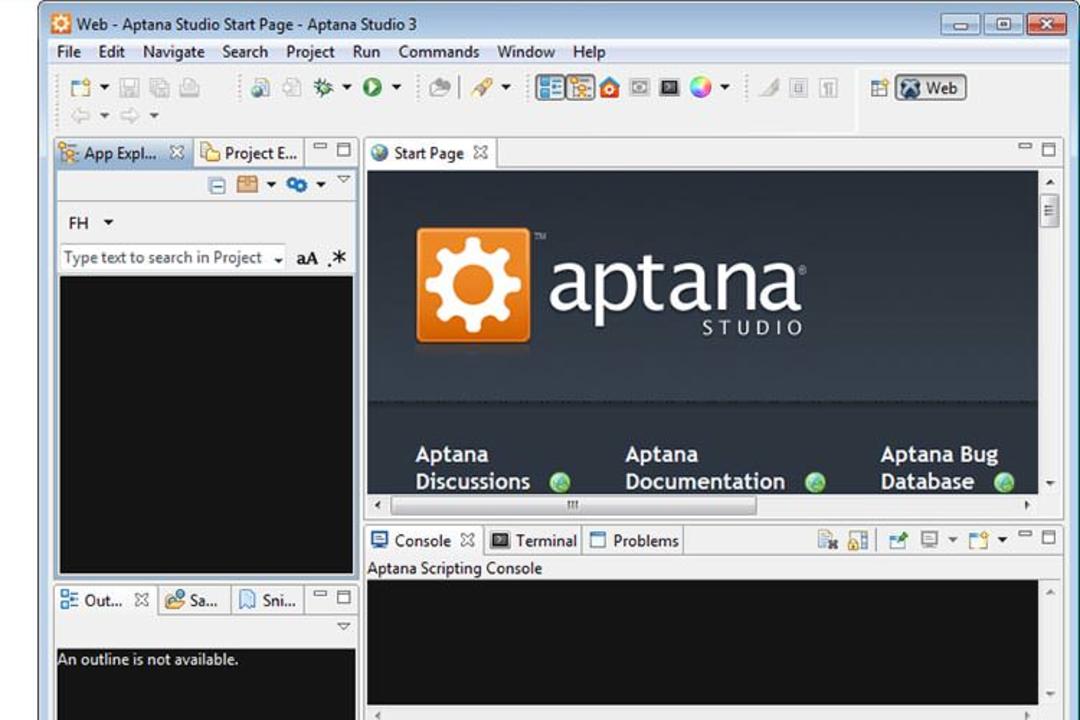Open the File menu
This screenshot has height=720, width=1080.
(69, 52)
